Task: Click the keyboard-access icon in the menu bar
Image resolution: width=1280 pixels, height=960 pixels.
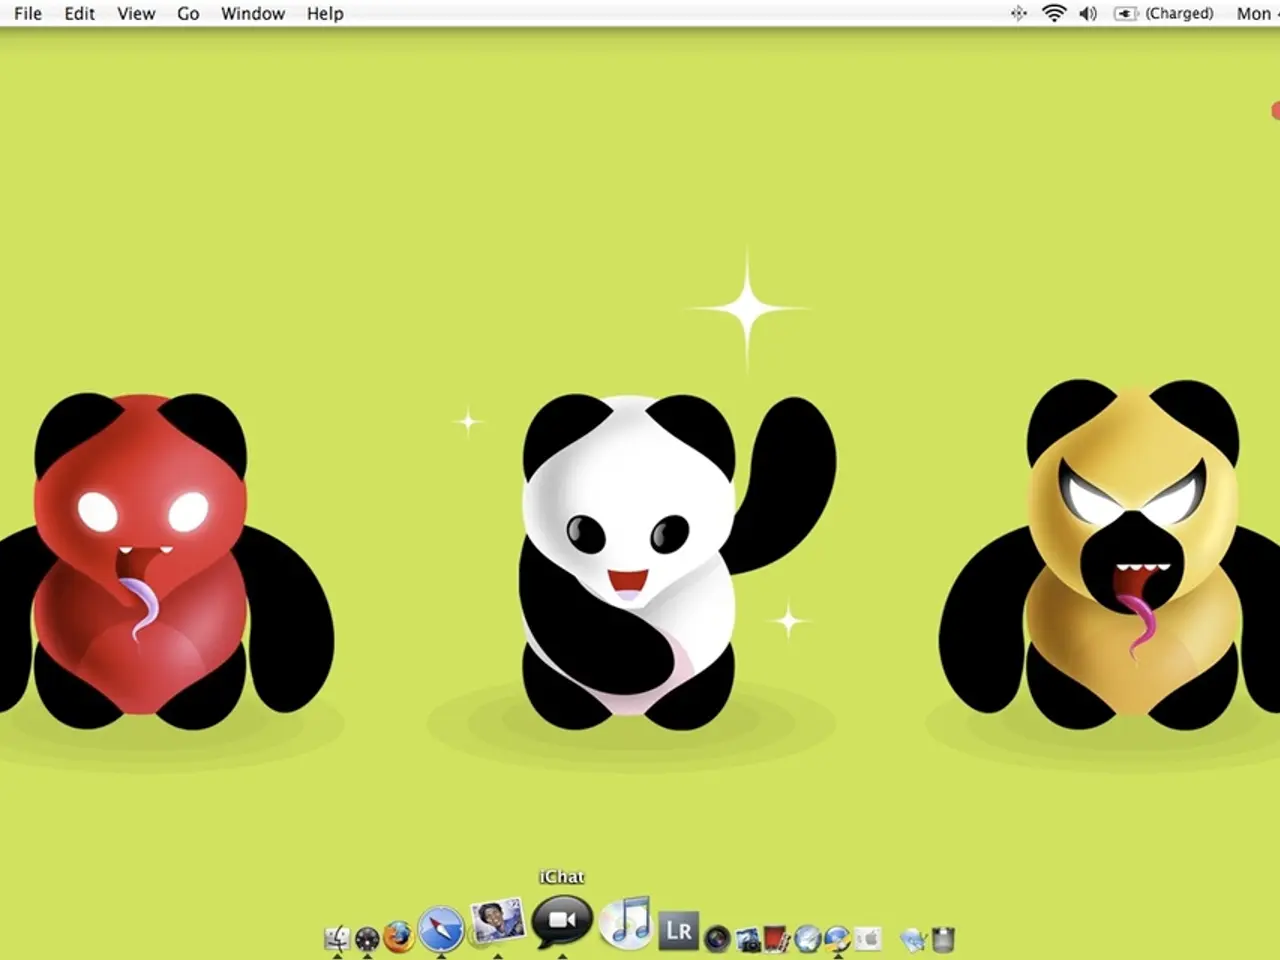Action: pos(1018,13)
